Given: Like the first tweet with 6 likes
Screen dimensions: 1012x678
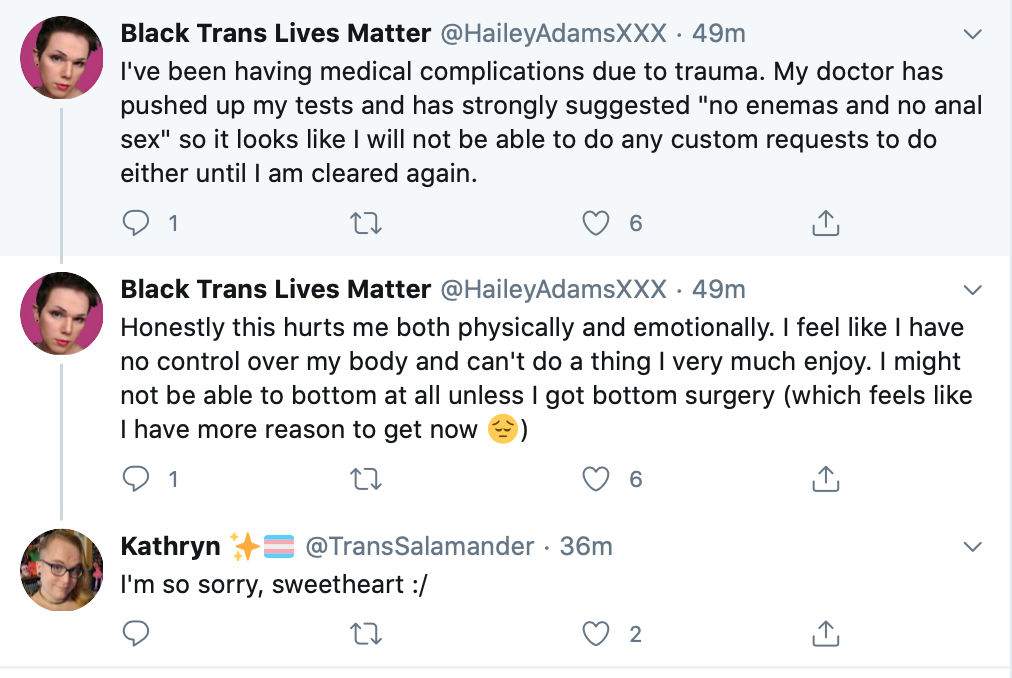Looking at the screenshot, I should (596, 223).
